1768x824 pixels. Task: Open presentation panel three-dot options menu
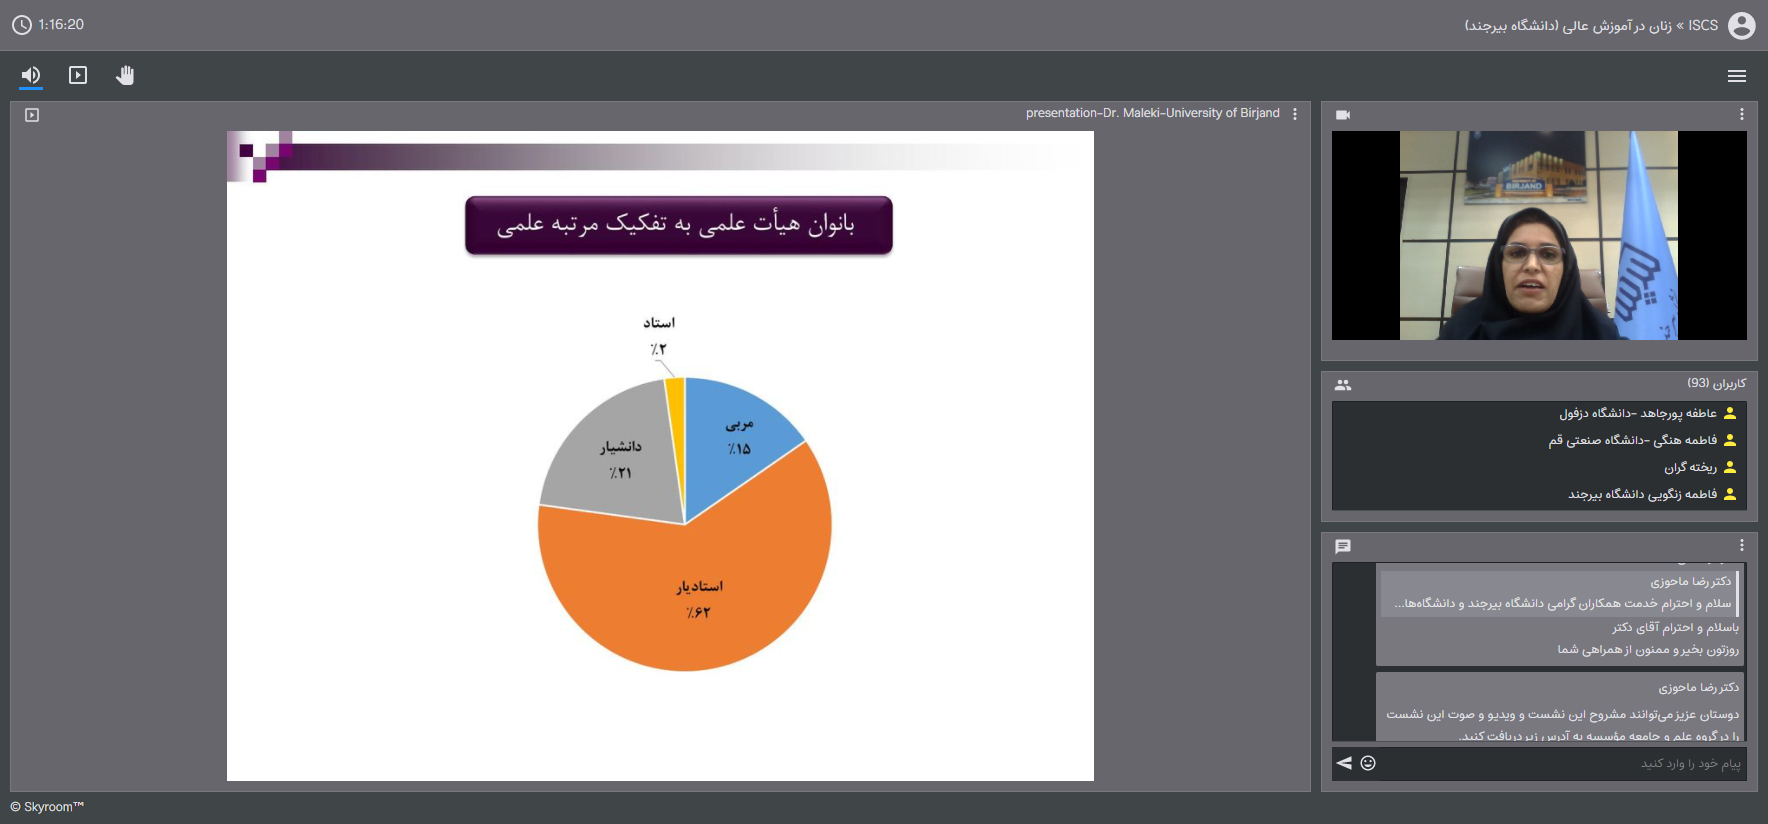(x=1295, y=114)
